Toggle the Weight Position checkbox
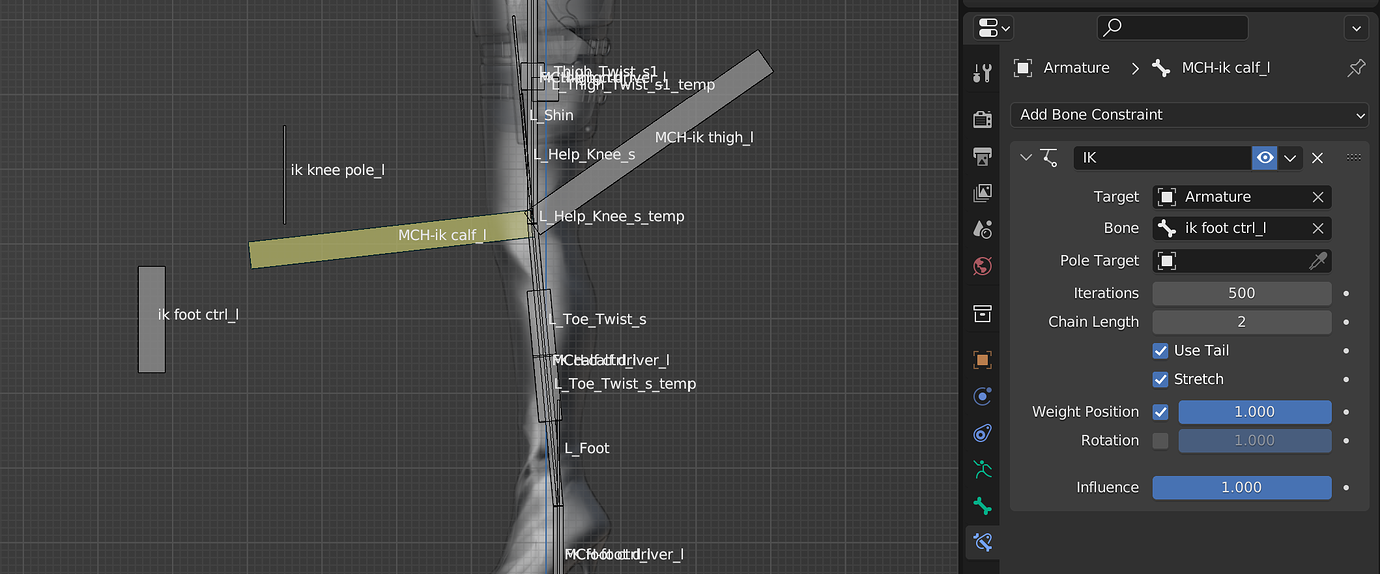The height and width of the screenshot is (574, 1380). (1160, 412)
